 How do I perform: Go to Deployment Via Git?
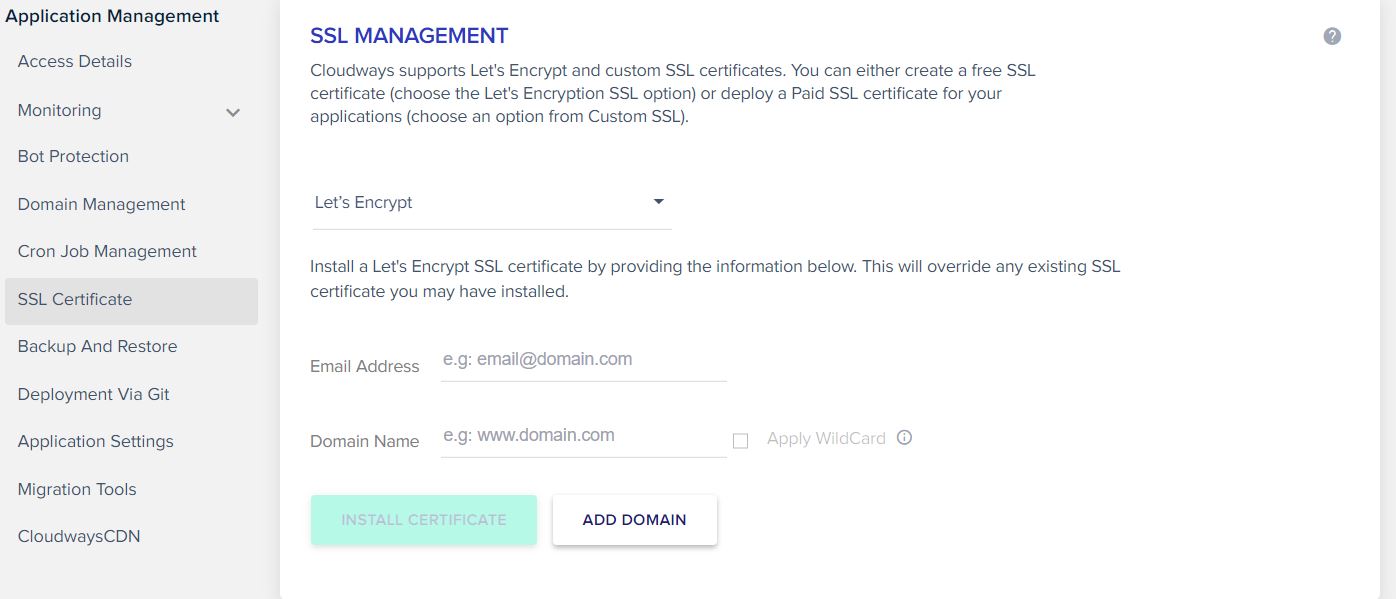[x=93, y=394]
